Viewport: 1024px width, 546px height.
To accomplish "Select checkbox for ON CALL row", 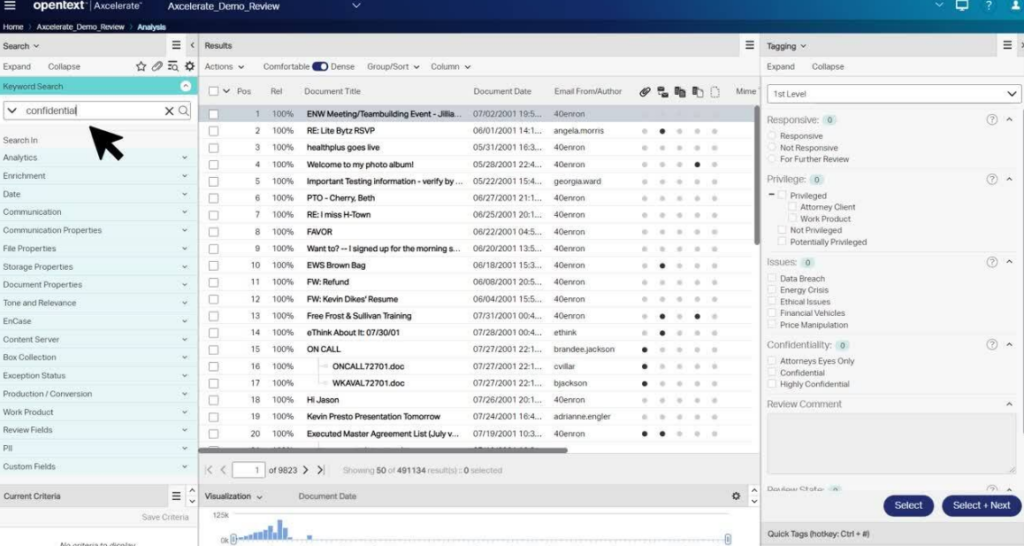I will click(x=214, y=349).
